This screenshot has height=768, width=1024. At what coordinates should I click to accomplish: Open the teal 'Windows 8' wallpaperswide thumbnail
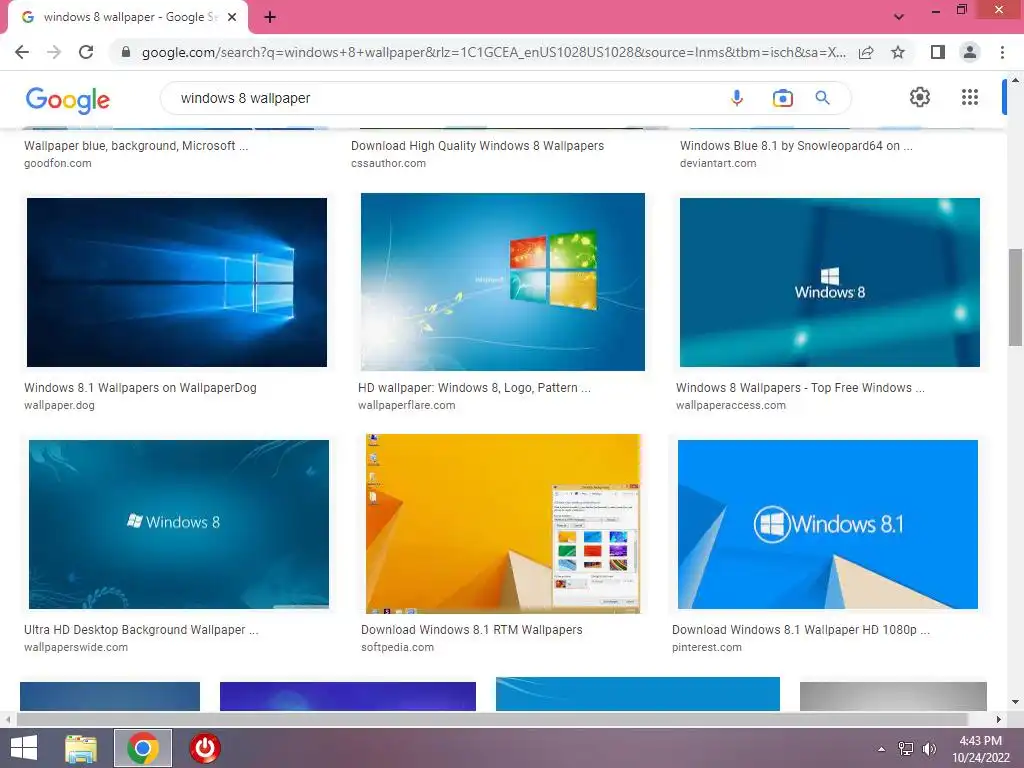[179, 524]
